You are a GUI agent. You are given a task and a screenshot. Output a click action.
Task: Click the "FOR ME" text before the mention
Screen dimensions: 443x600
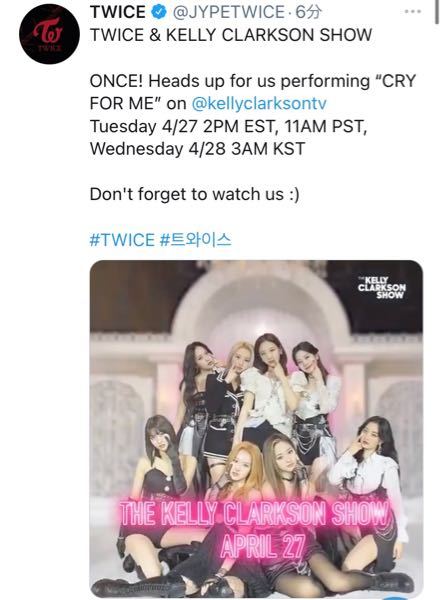(x=125, y=103)
